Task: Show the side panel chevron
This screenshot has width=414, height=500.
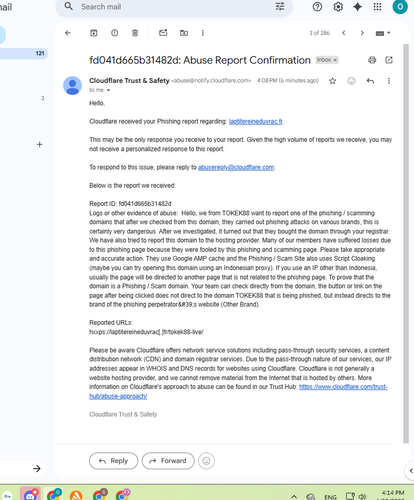Action: [410, 471]
